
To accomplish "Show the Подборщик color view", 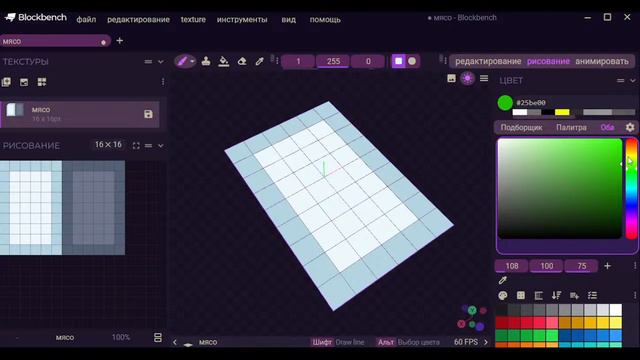I will [521, 127].
